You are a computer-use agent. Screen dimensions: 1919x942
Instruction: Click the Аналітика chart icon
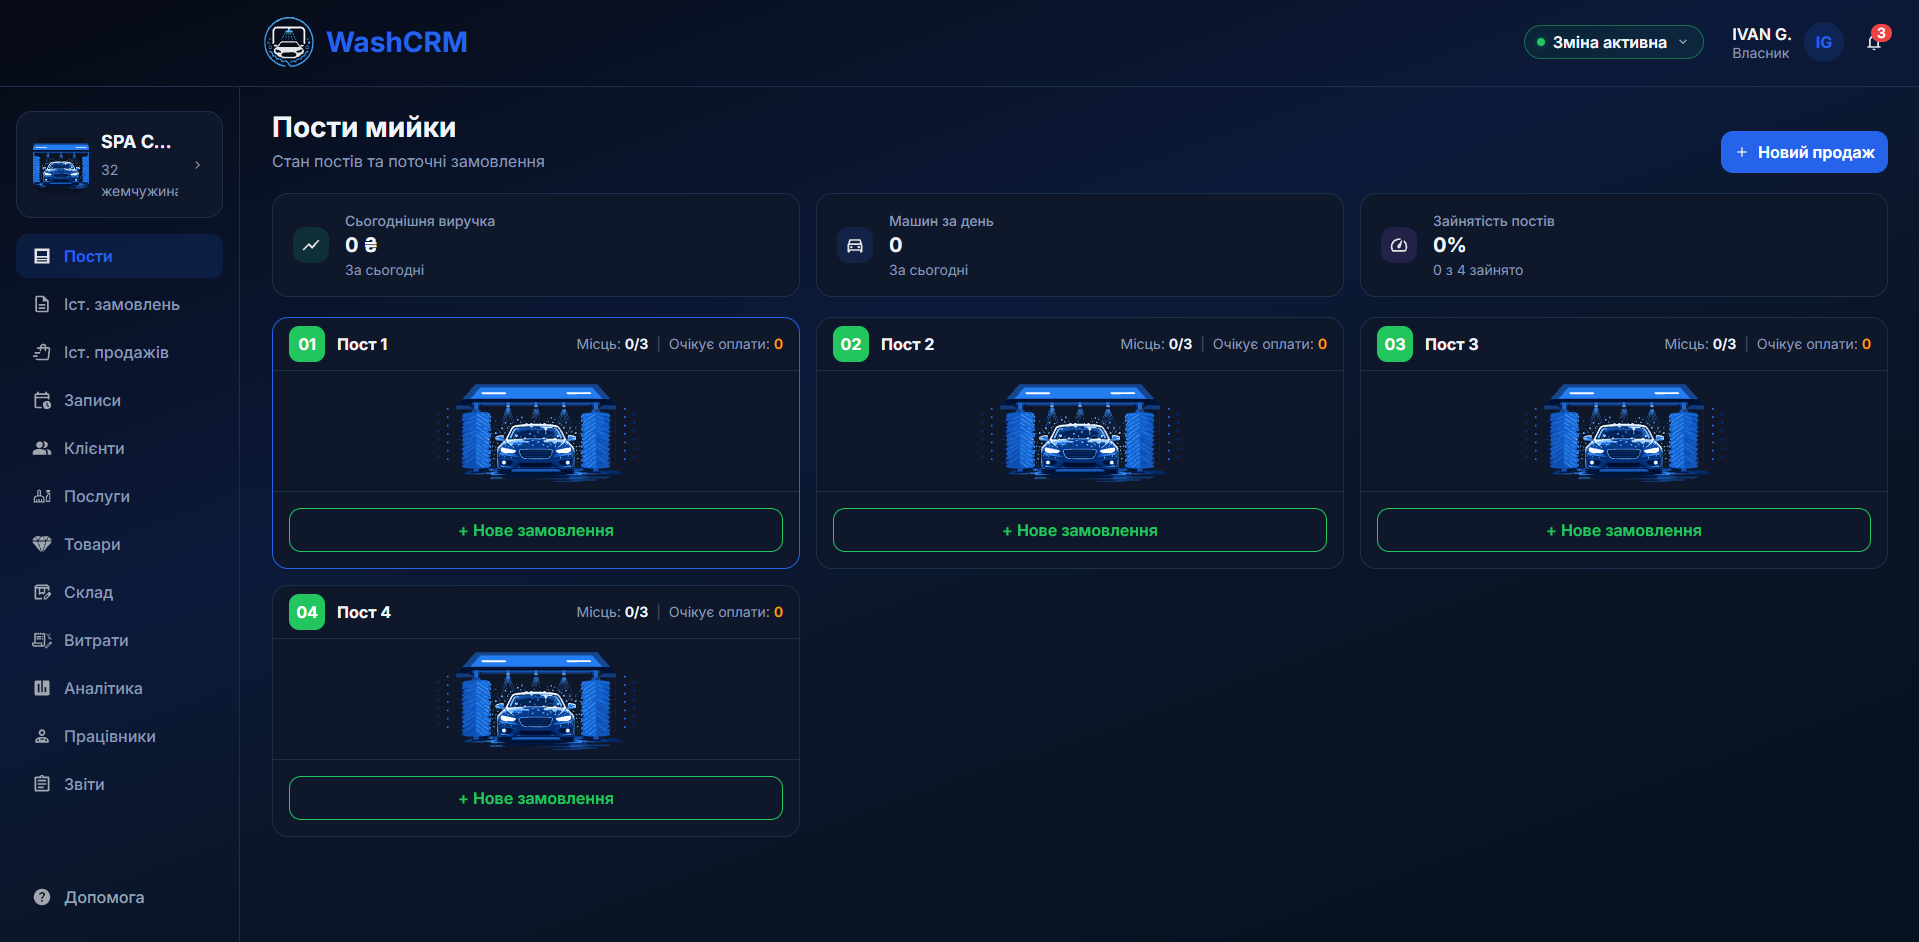pos(42,688)
